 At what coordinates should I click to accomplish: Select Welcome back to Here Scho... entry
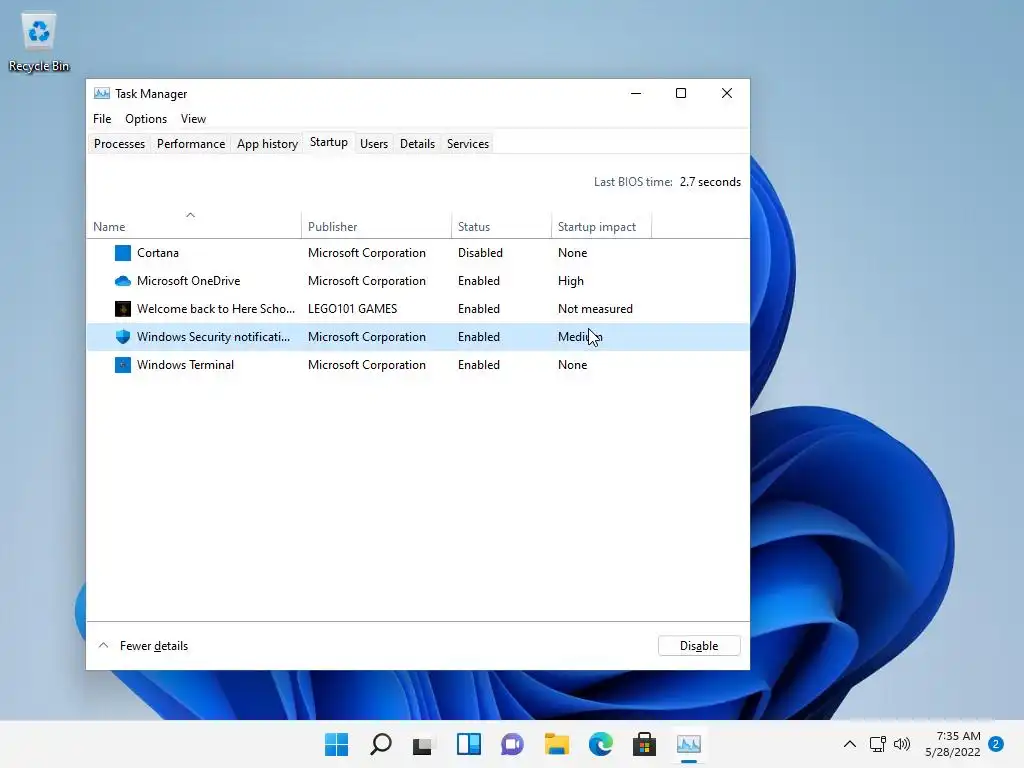pos(216,309)
